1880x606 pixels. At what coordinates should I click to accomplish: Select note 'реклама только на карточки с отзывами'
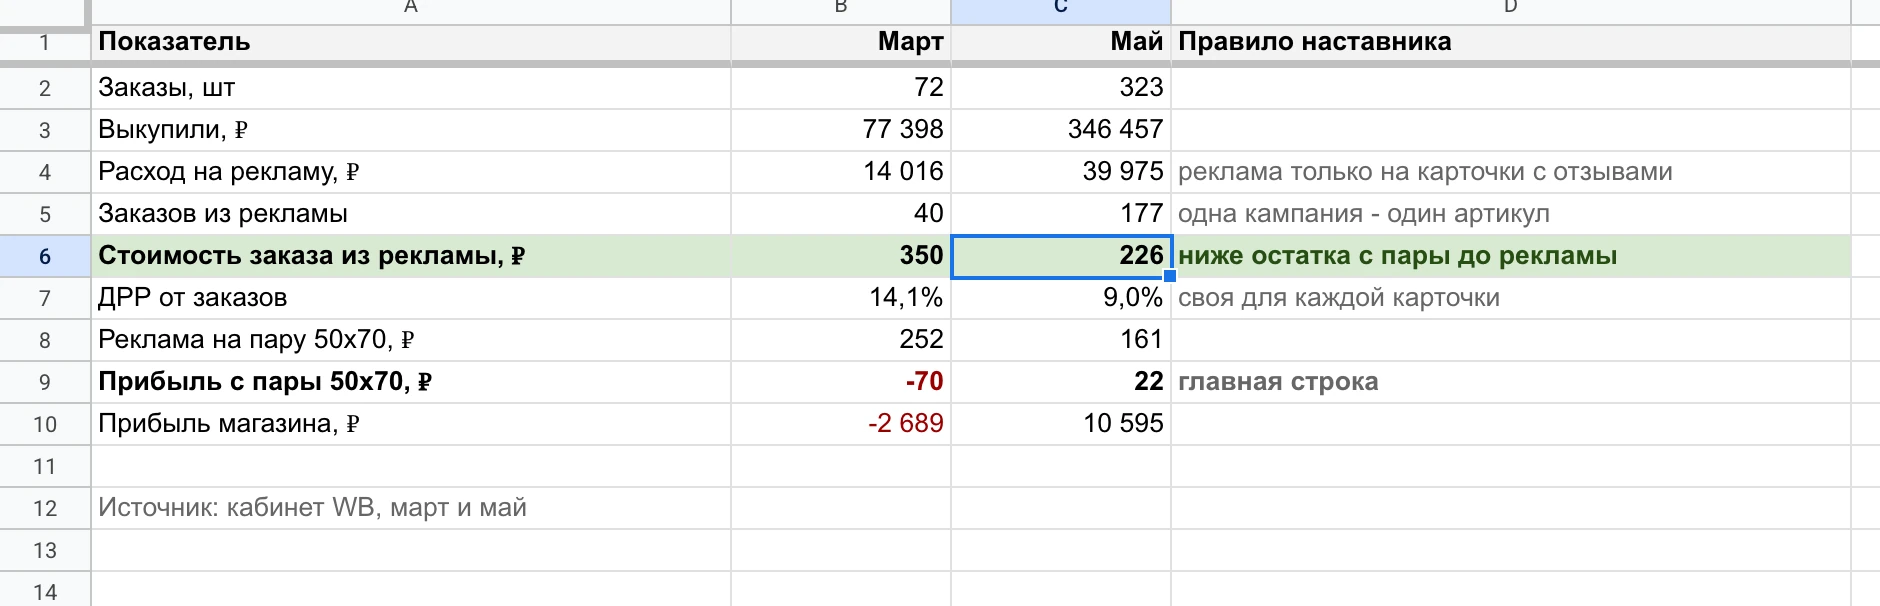[1511, 172]
